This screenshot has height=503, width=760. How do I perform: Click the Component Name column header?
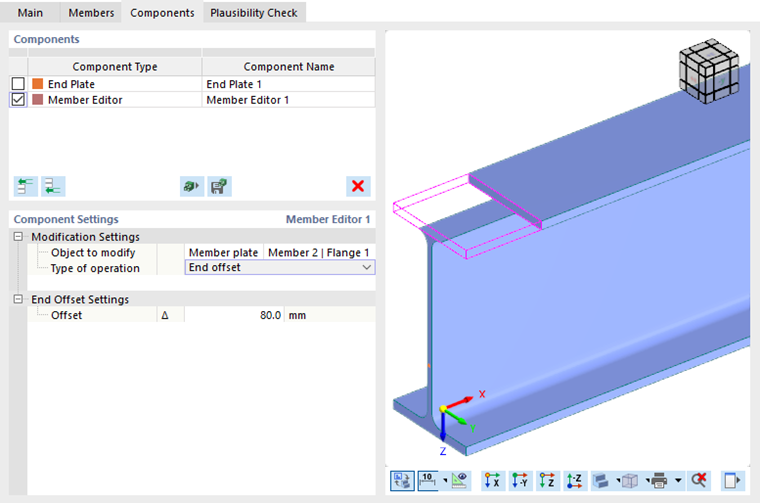click(x=289, y=66)
